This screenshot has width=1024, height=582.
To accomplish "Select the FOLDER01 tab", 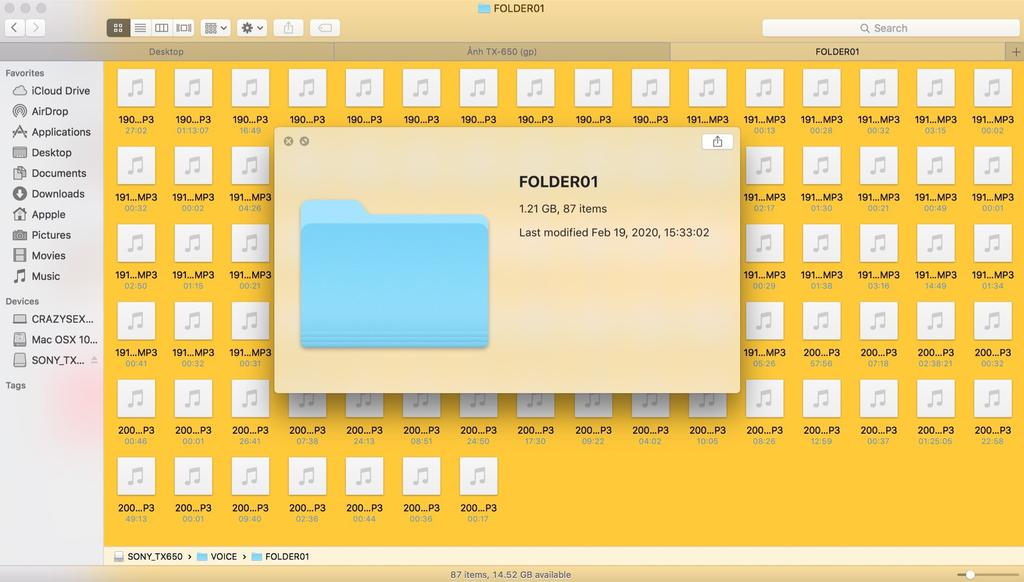I will [x=837, y=52].
